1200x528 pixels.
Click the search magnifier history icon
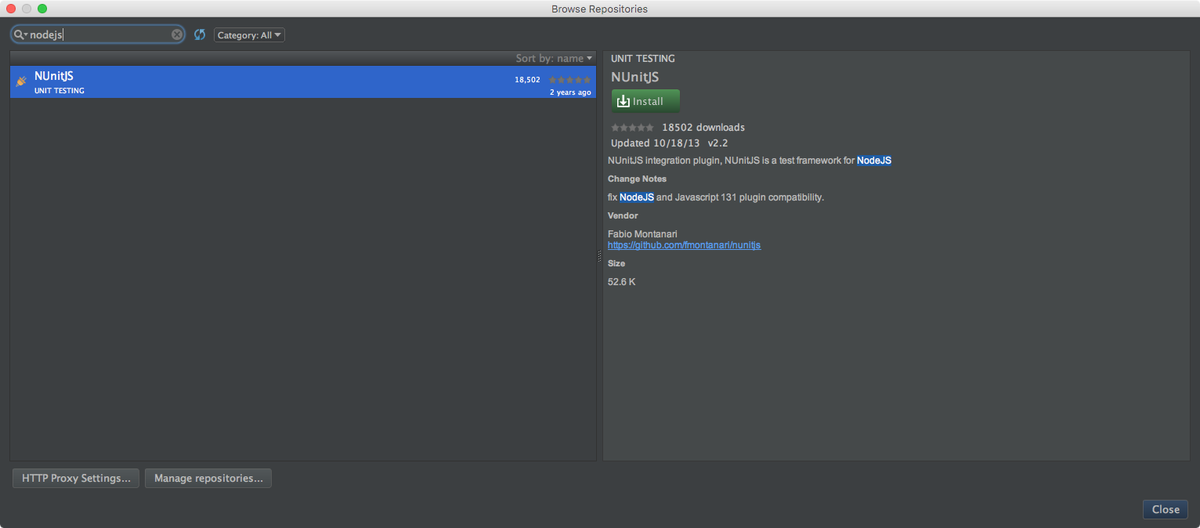click(20, 34)
